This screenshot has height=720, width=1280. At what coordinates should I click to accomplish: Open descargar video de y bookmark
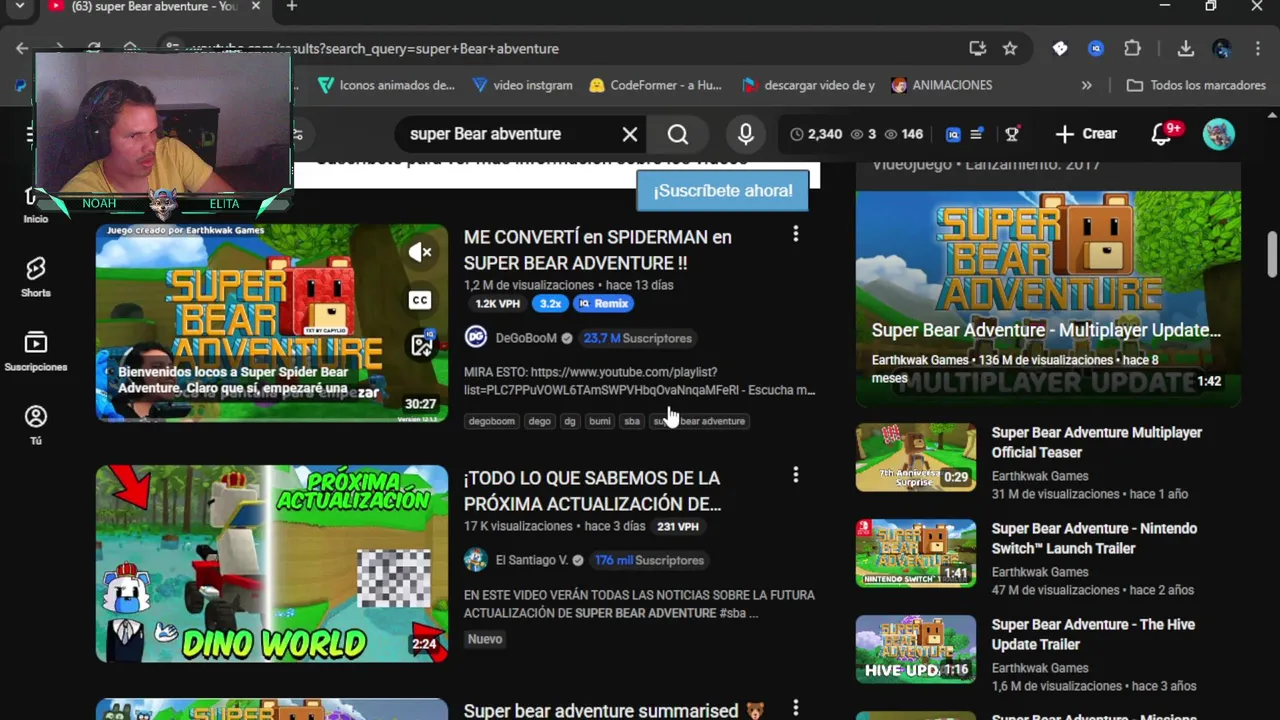(x=808, y=85)
